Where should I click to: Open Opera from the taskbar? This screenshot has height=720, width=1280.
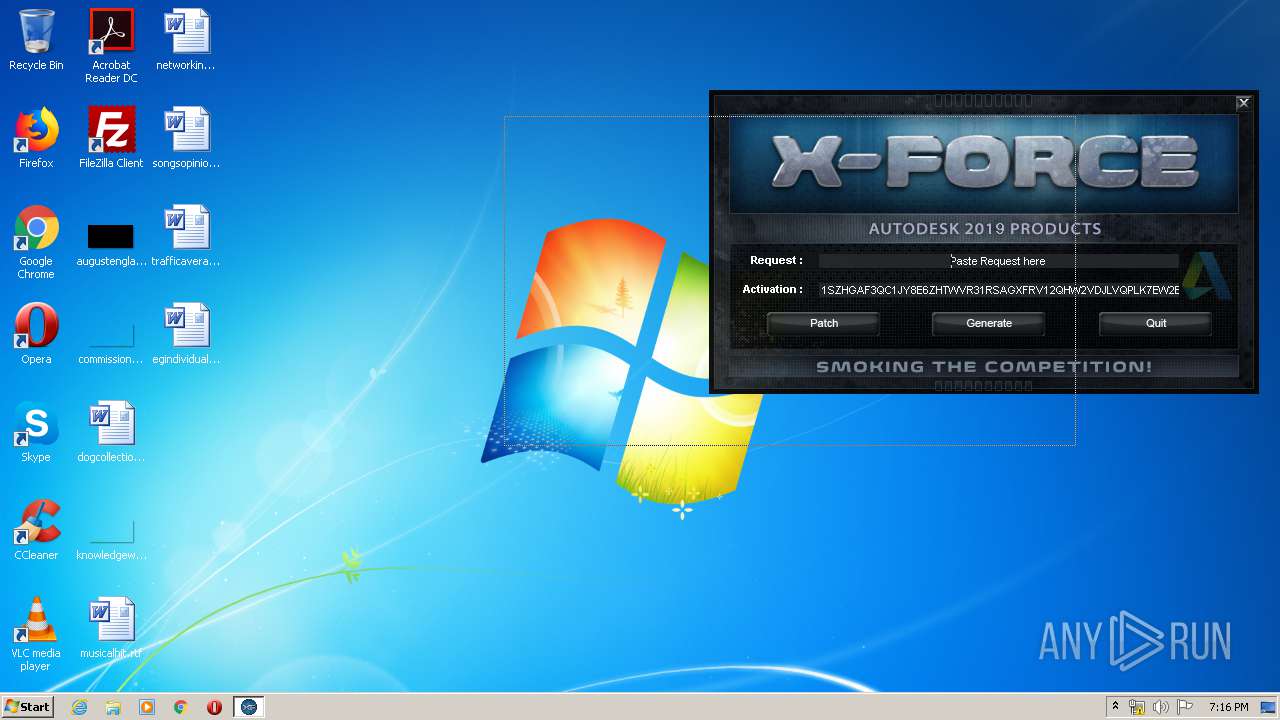tap(214, 707)
